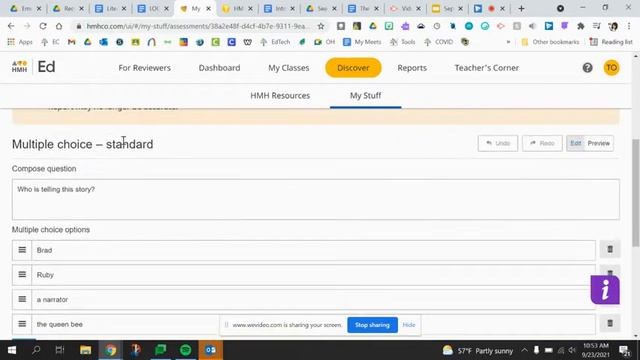Screen dimensions: 640x360
Task: Show hidden system tray icons
Action: [x=524, y=350]
